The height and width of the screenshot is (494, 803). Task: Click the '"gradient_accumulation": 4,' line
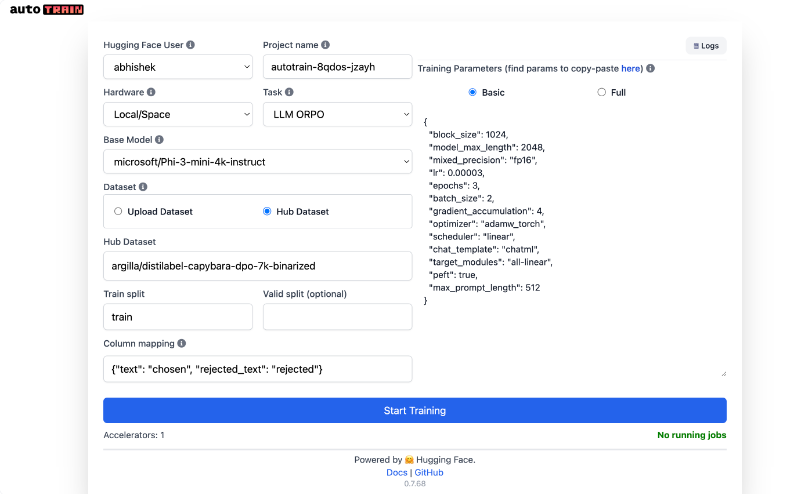click(487, 211)
